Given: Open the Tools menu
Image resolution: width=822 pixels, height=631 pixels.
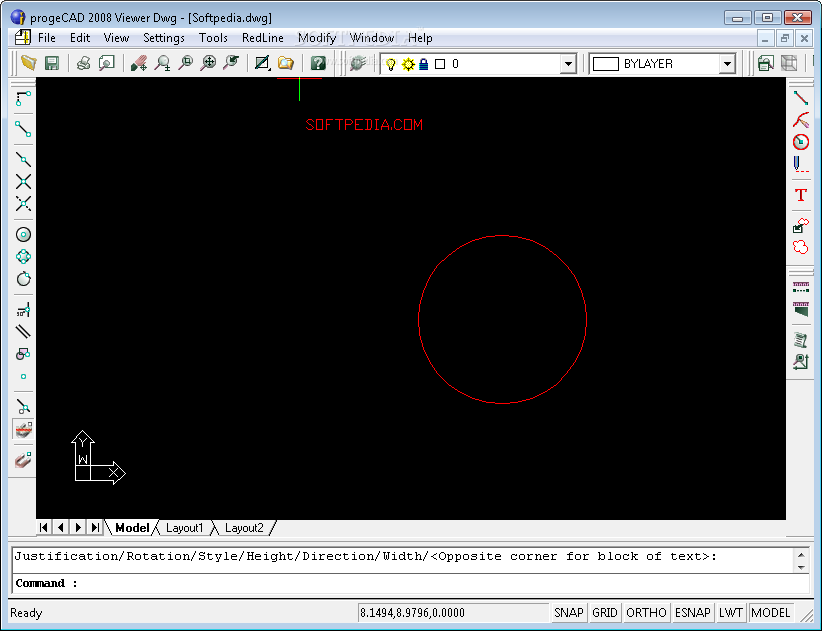Looking at the screenshot, I should [213, 38].
